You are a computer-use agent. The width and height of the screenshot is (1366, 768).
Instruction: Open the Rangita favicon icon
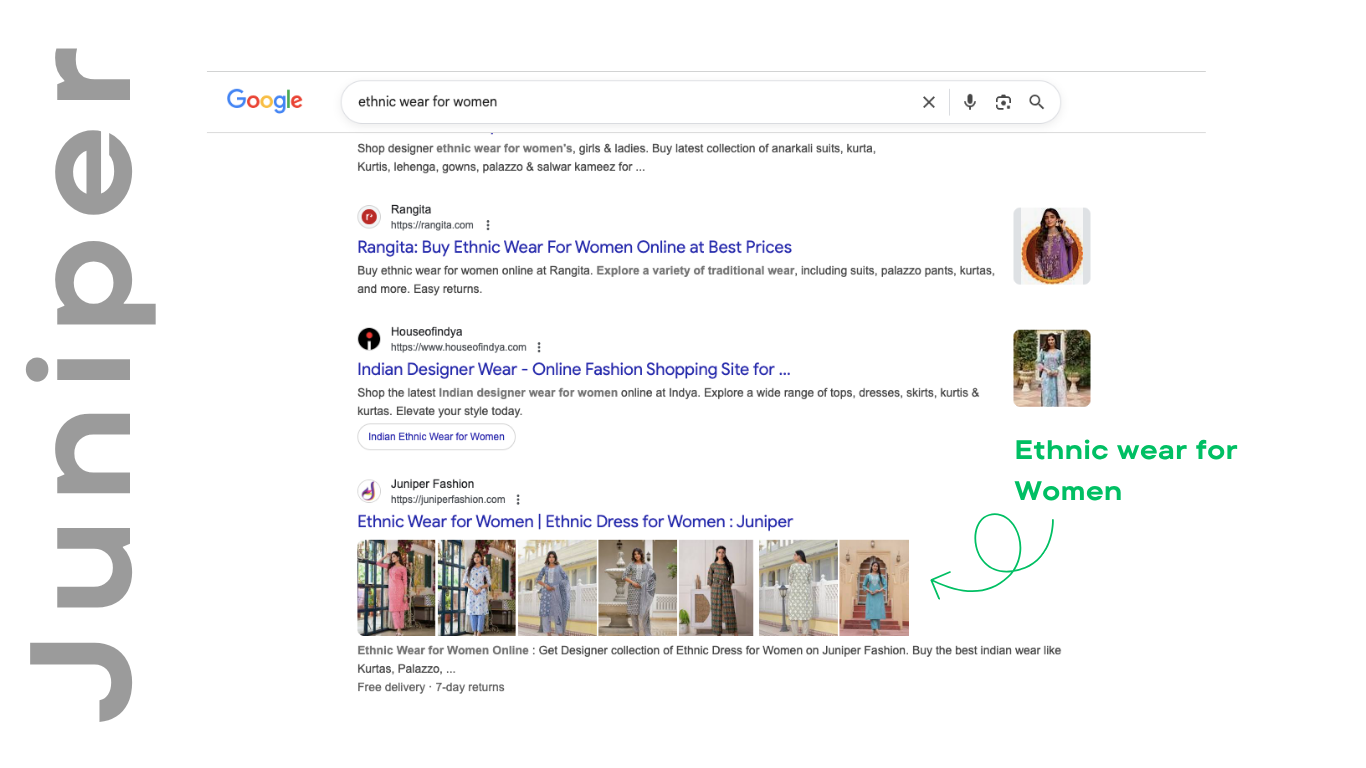tap(369, 217)
